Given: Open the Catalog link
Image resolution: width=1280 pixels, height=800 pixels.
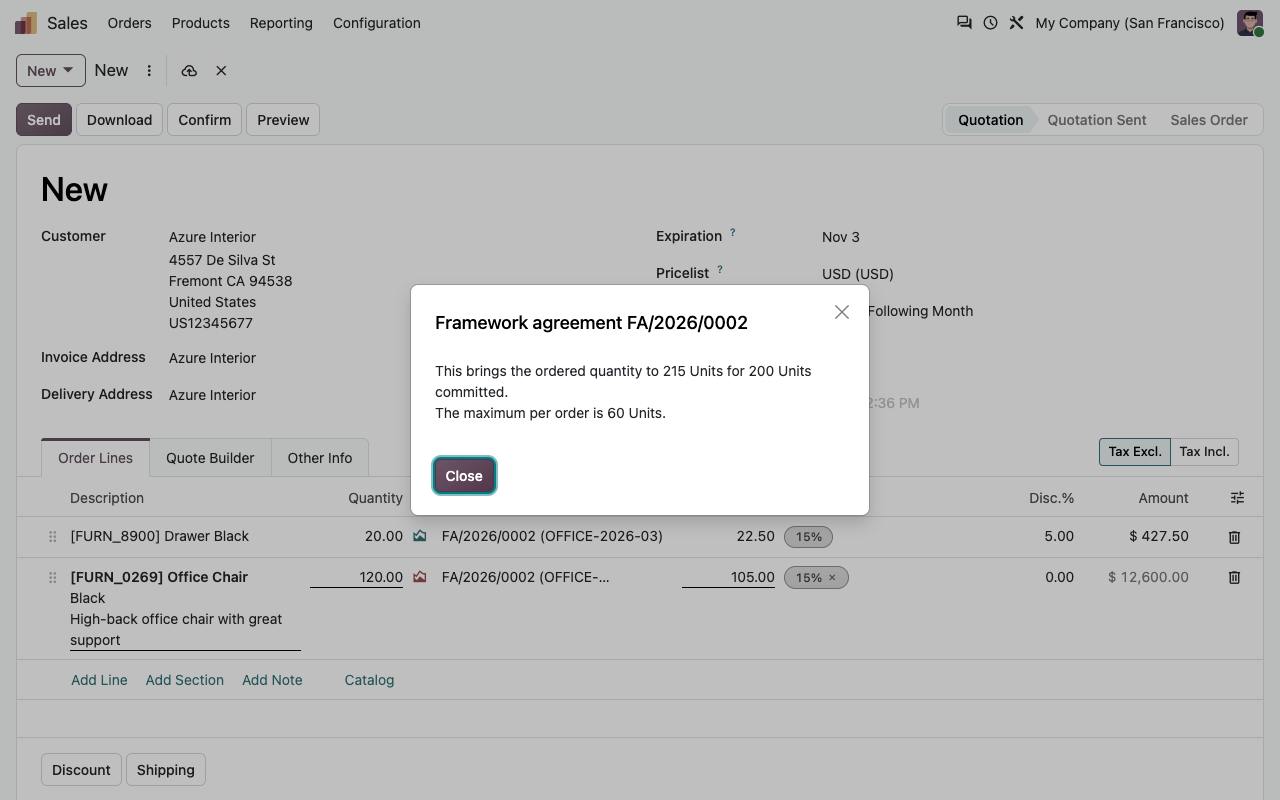Looking at the screenshot, I should (x=369, y=680).
